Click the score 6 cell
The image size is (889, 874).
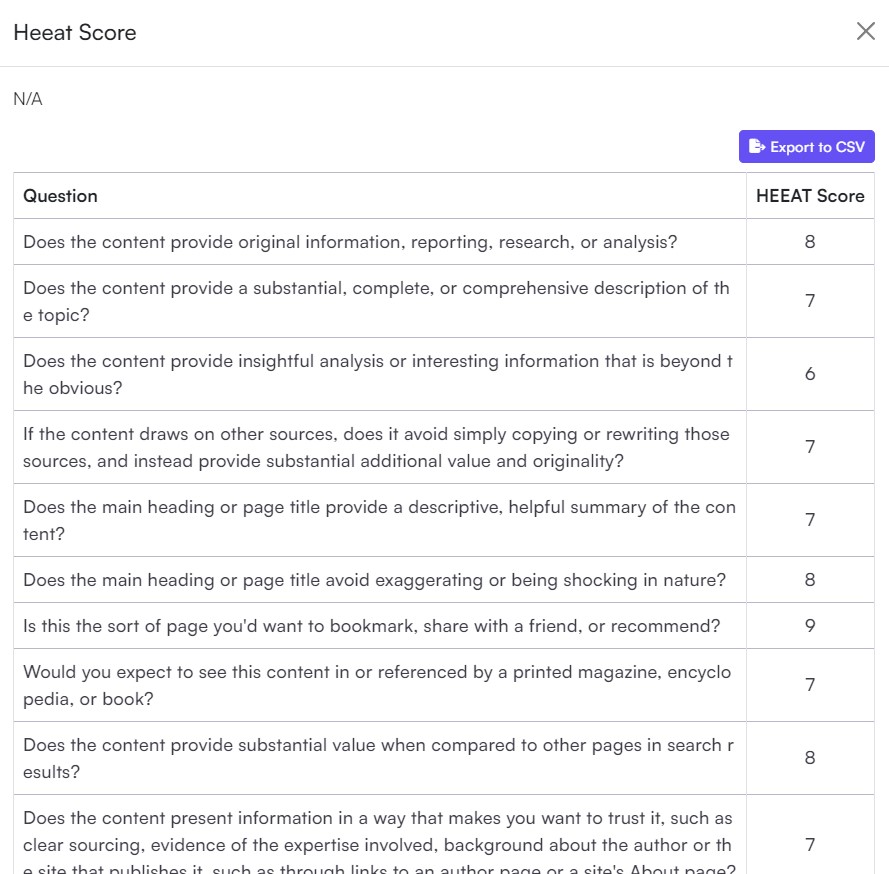pyautogui.click(x=810, y=374)
